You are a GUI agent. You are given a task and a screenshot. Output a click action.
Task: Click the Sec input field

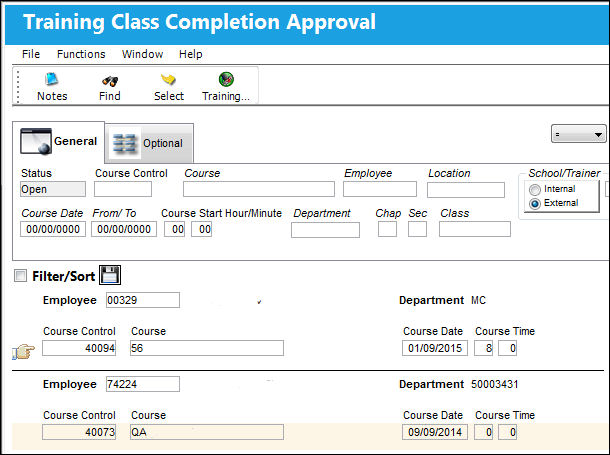417,229
